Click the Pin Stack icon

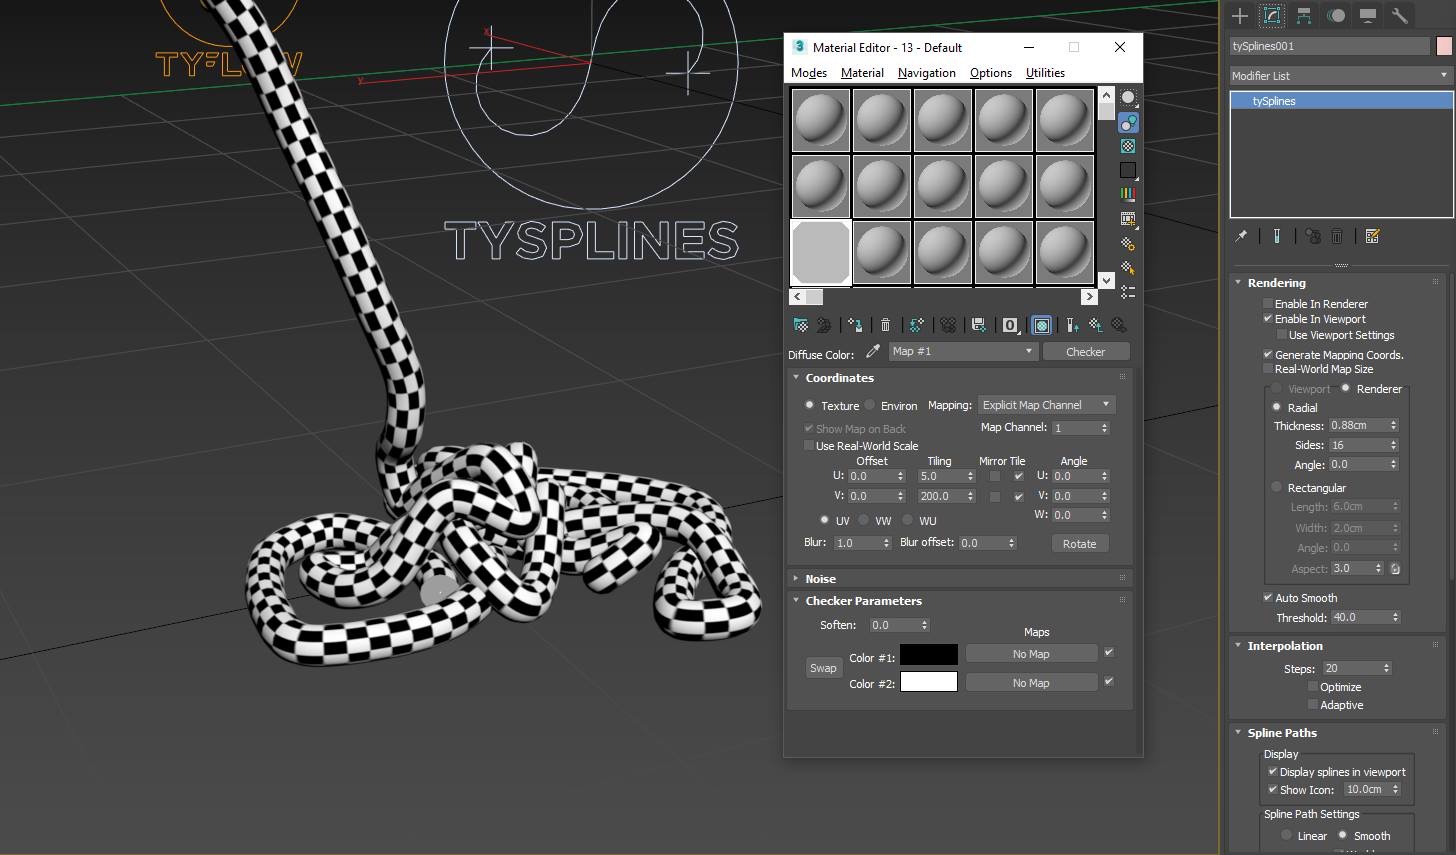coord(1242,236)
